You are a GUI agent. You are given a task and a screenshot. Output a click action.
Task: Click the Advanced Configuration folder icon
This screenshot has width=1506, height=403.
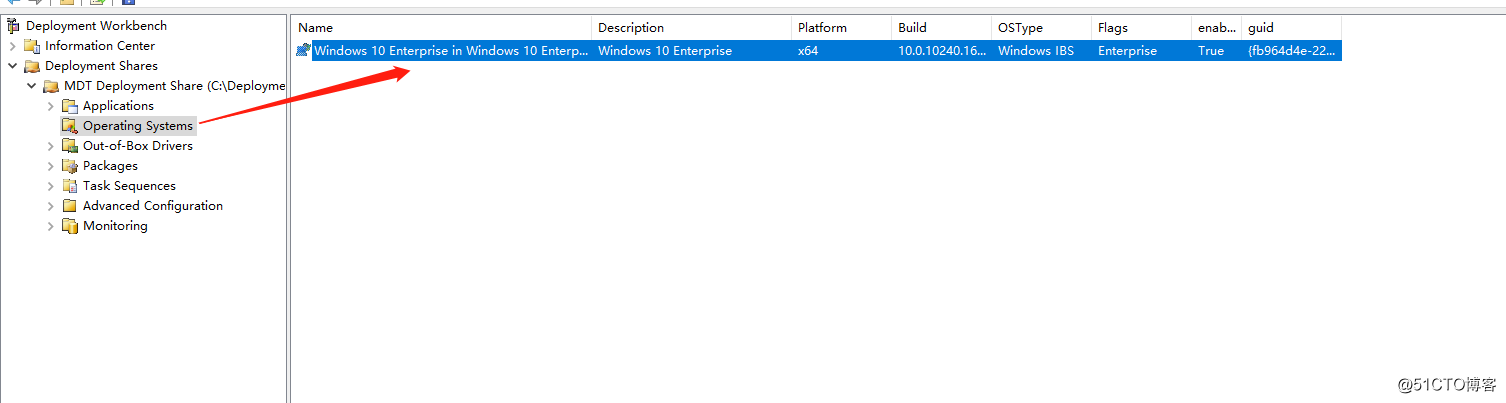tap(70, 206)
